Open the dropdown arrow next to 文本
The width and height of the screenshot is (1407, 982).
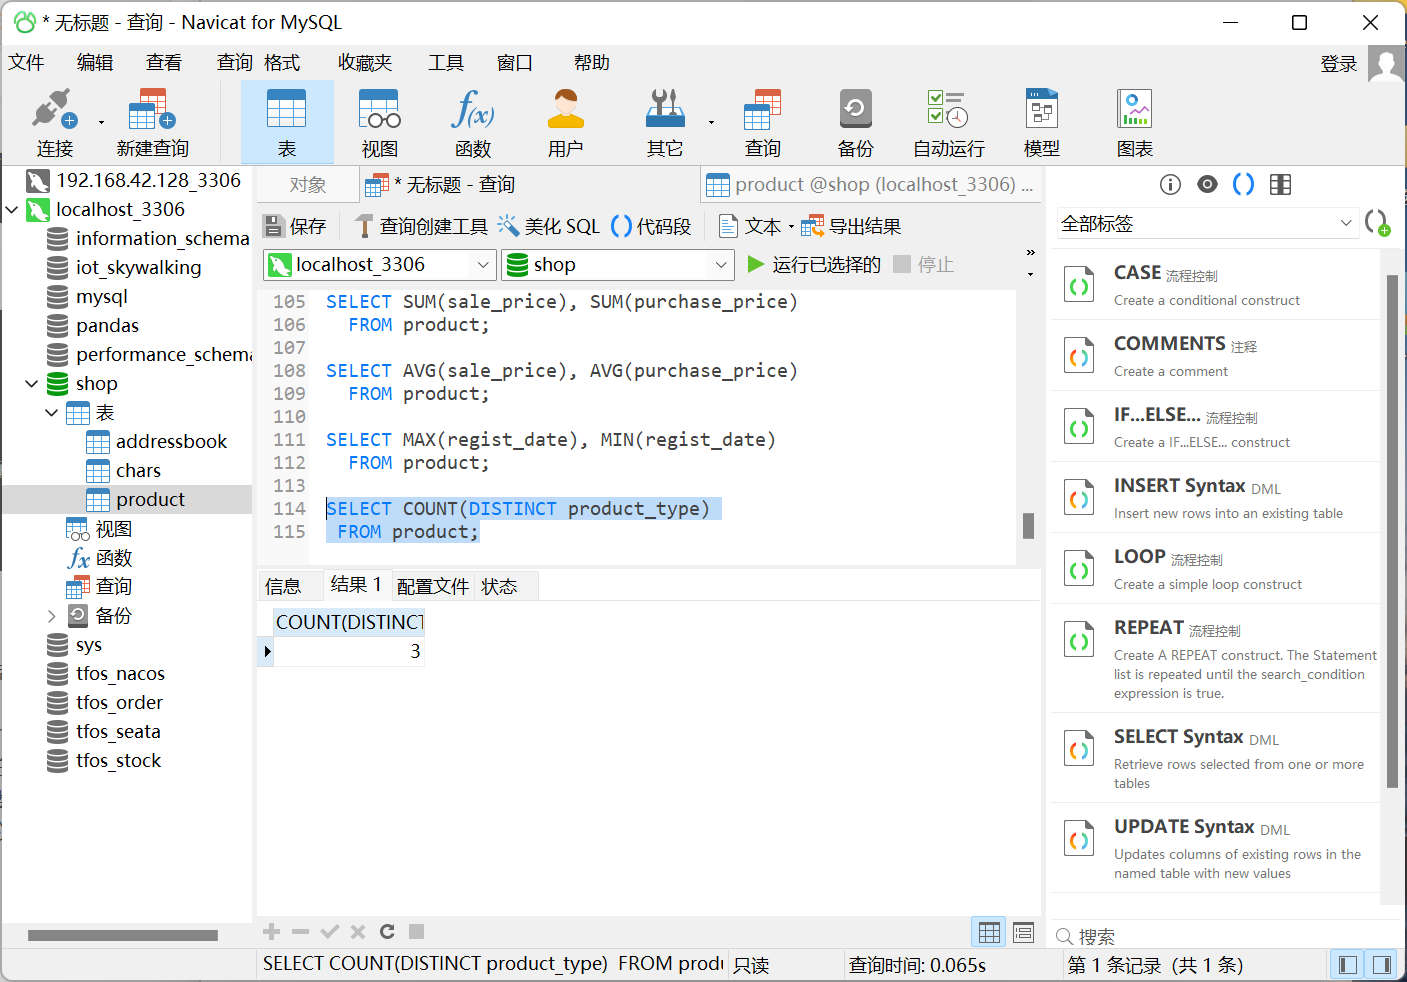[791, 227]
